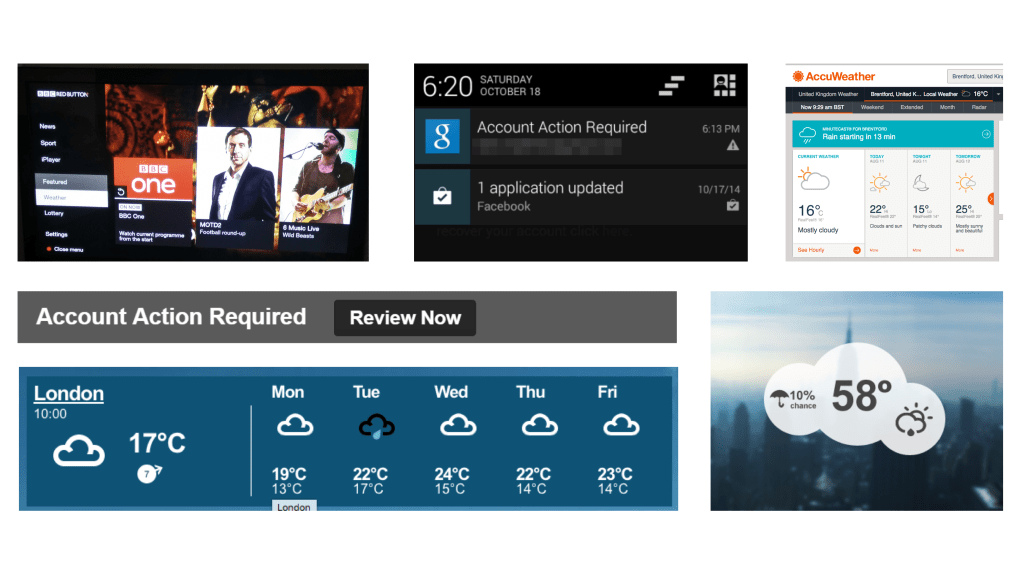1022x575 pixels.
Task: Click Tuesday's rain cloud forecast icon
Action: (370, 426)
